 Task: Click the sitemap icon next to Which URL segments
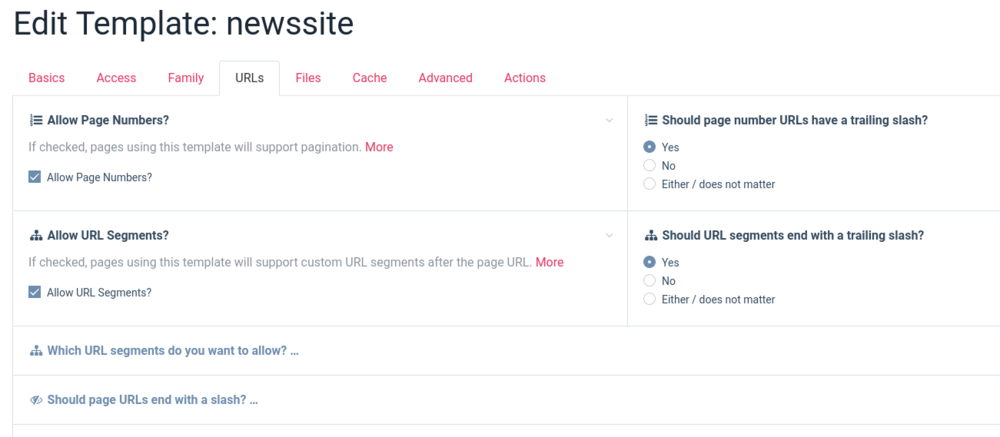click(x=36, y=351)
